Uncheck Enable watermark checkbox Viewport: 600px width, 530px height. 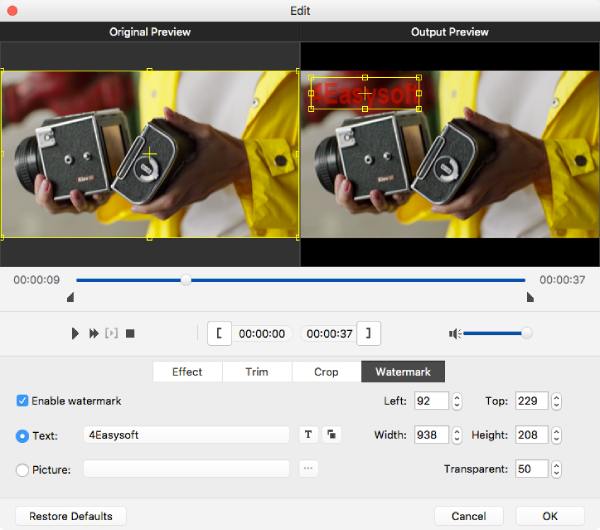[22, 401]
